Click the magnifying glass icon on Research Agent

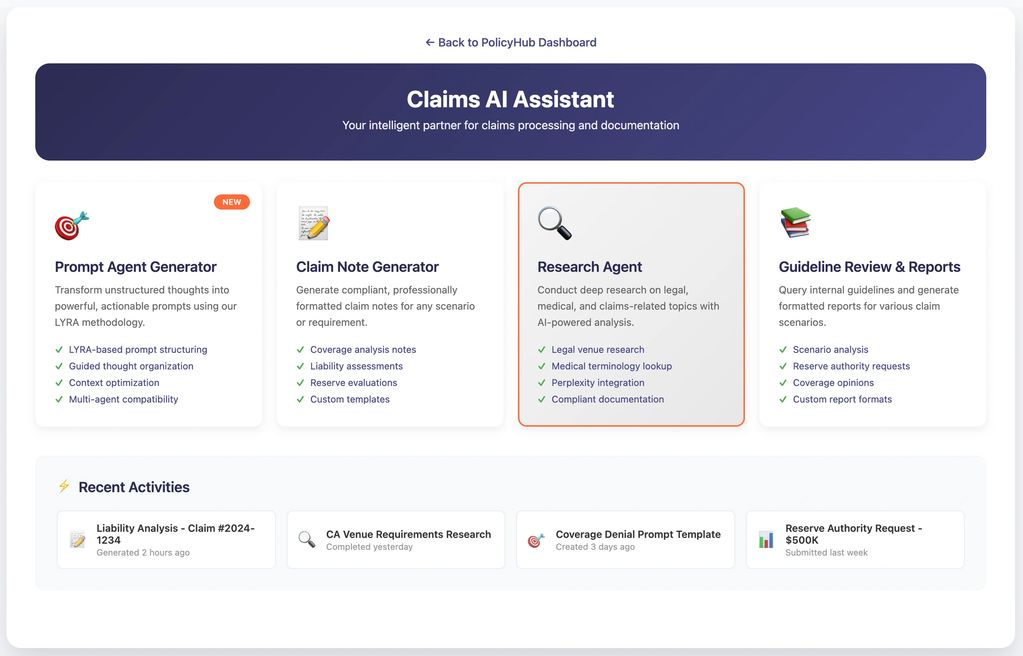[x=554, y=224]
